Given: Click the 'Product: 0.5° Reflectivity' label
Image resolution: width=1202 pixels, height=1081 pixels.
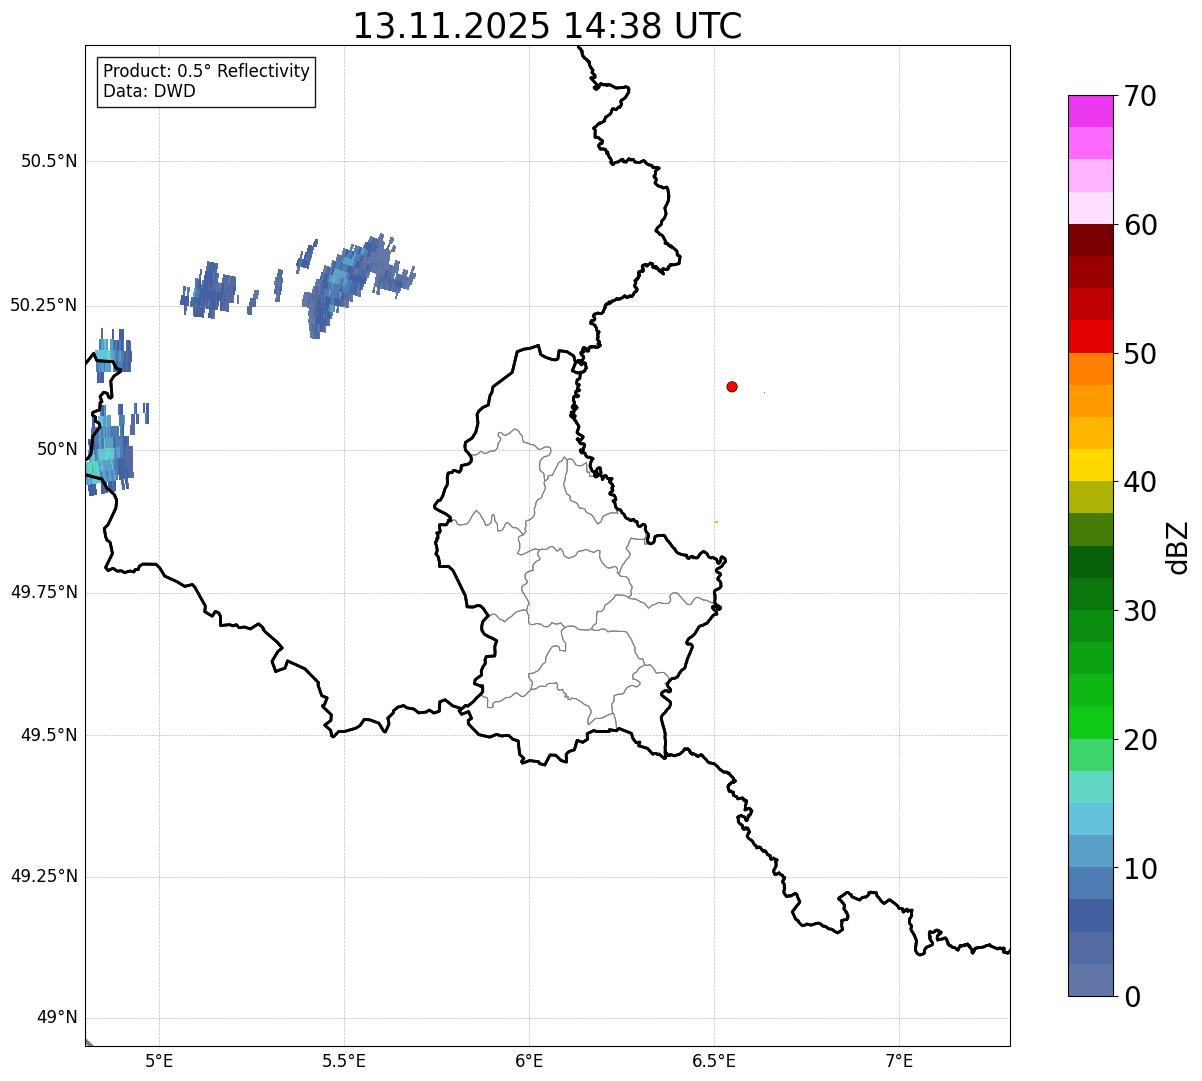Looking at the screenshot, I should pos(206,71).
